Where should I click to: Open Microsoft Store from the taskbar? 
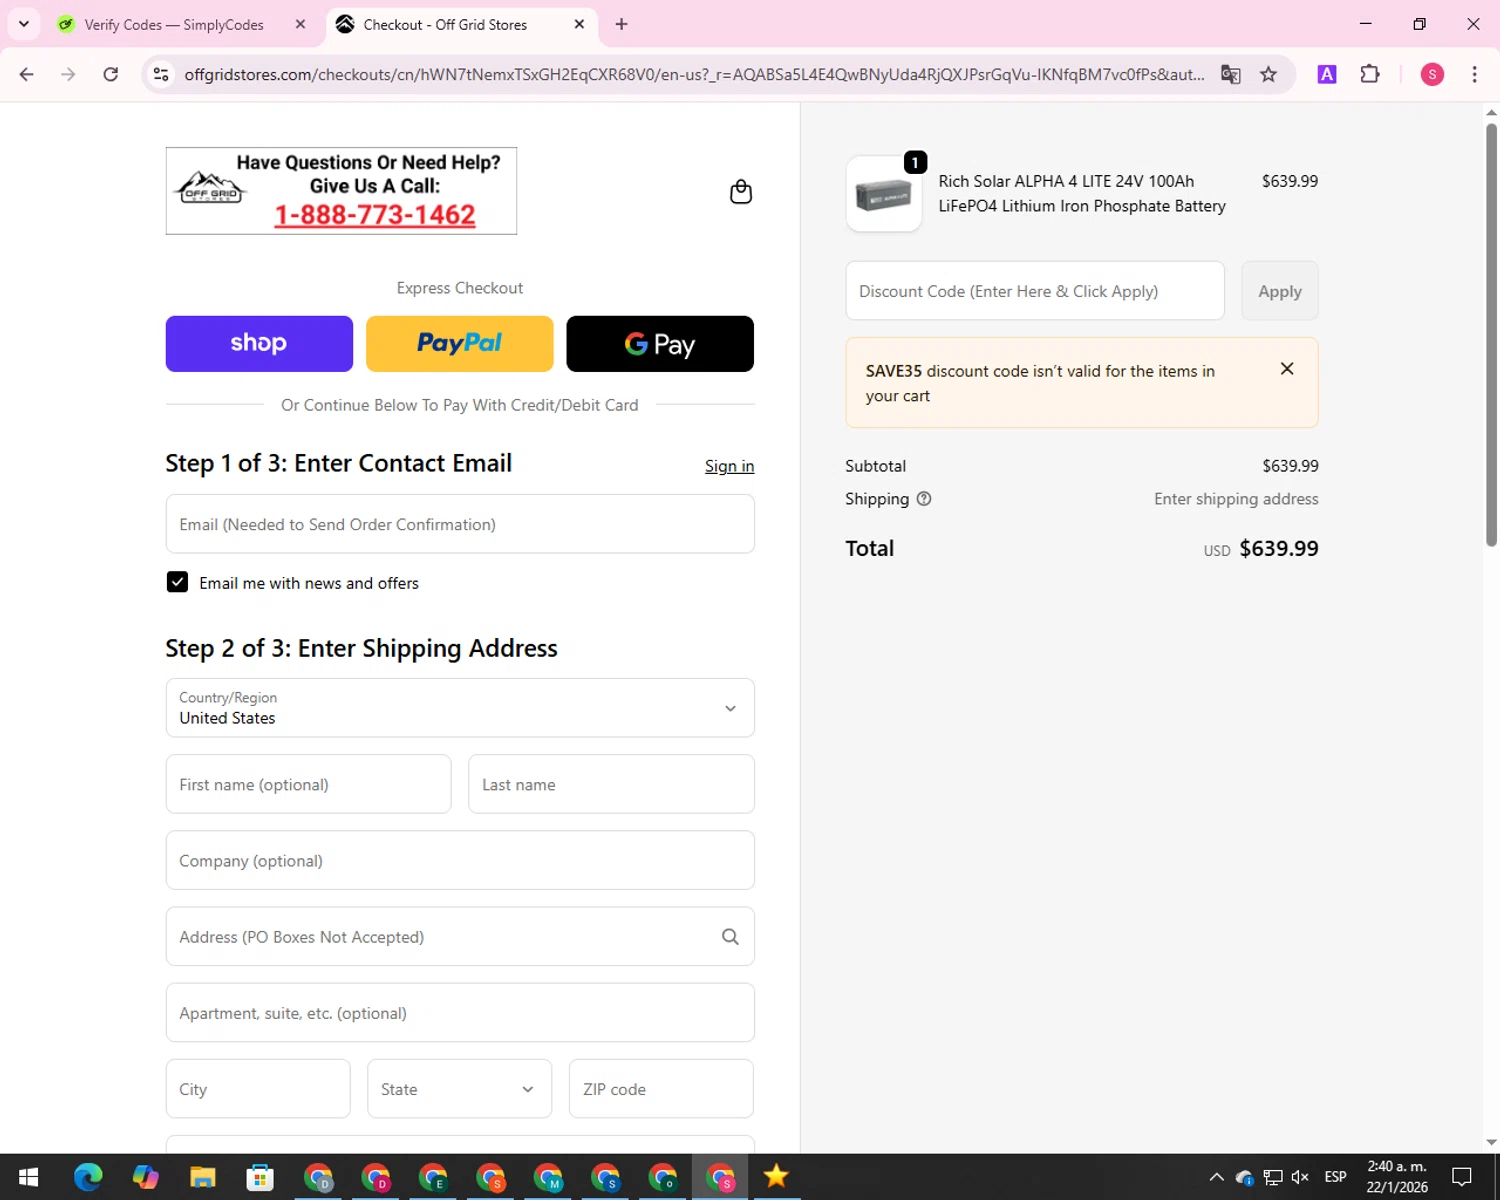pyautogui.click(x=260, y=1177)
